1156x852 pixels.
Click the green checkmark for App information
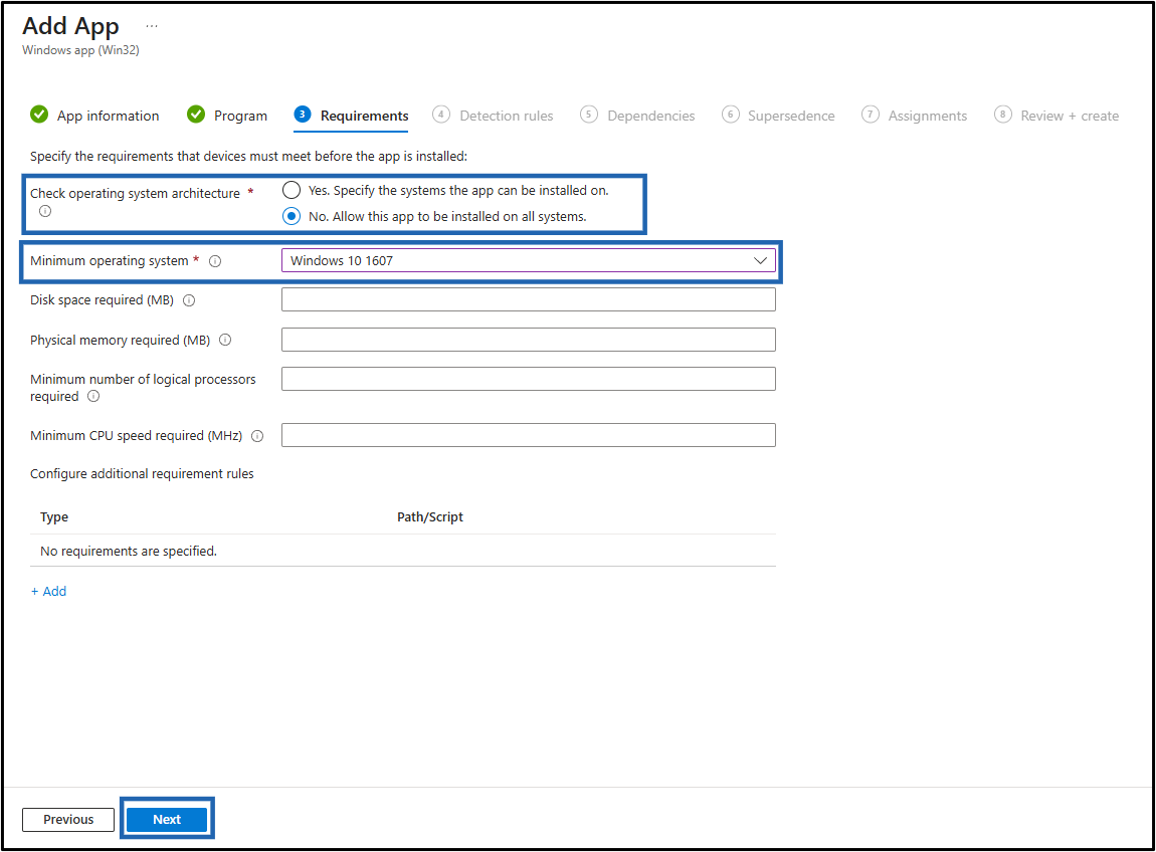[39, 114]
